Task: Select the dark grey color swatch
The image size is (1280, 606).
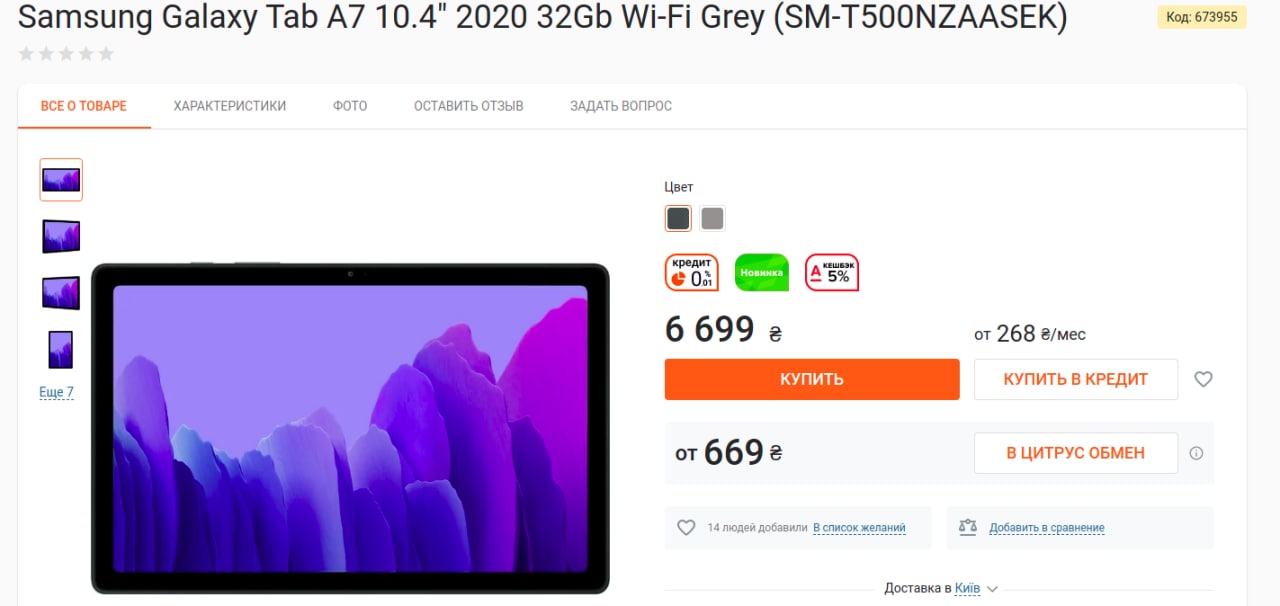Action: (678, 218)
